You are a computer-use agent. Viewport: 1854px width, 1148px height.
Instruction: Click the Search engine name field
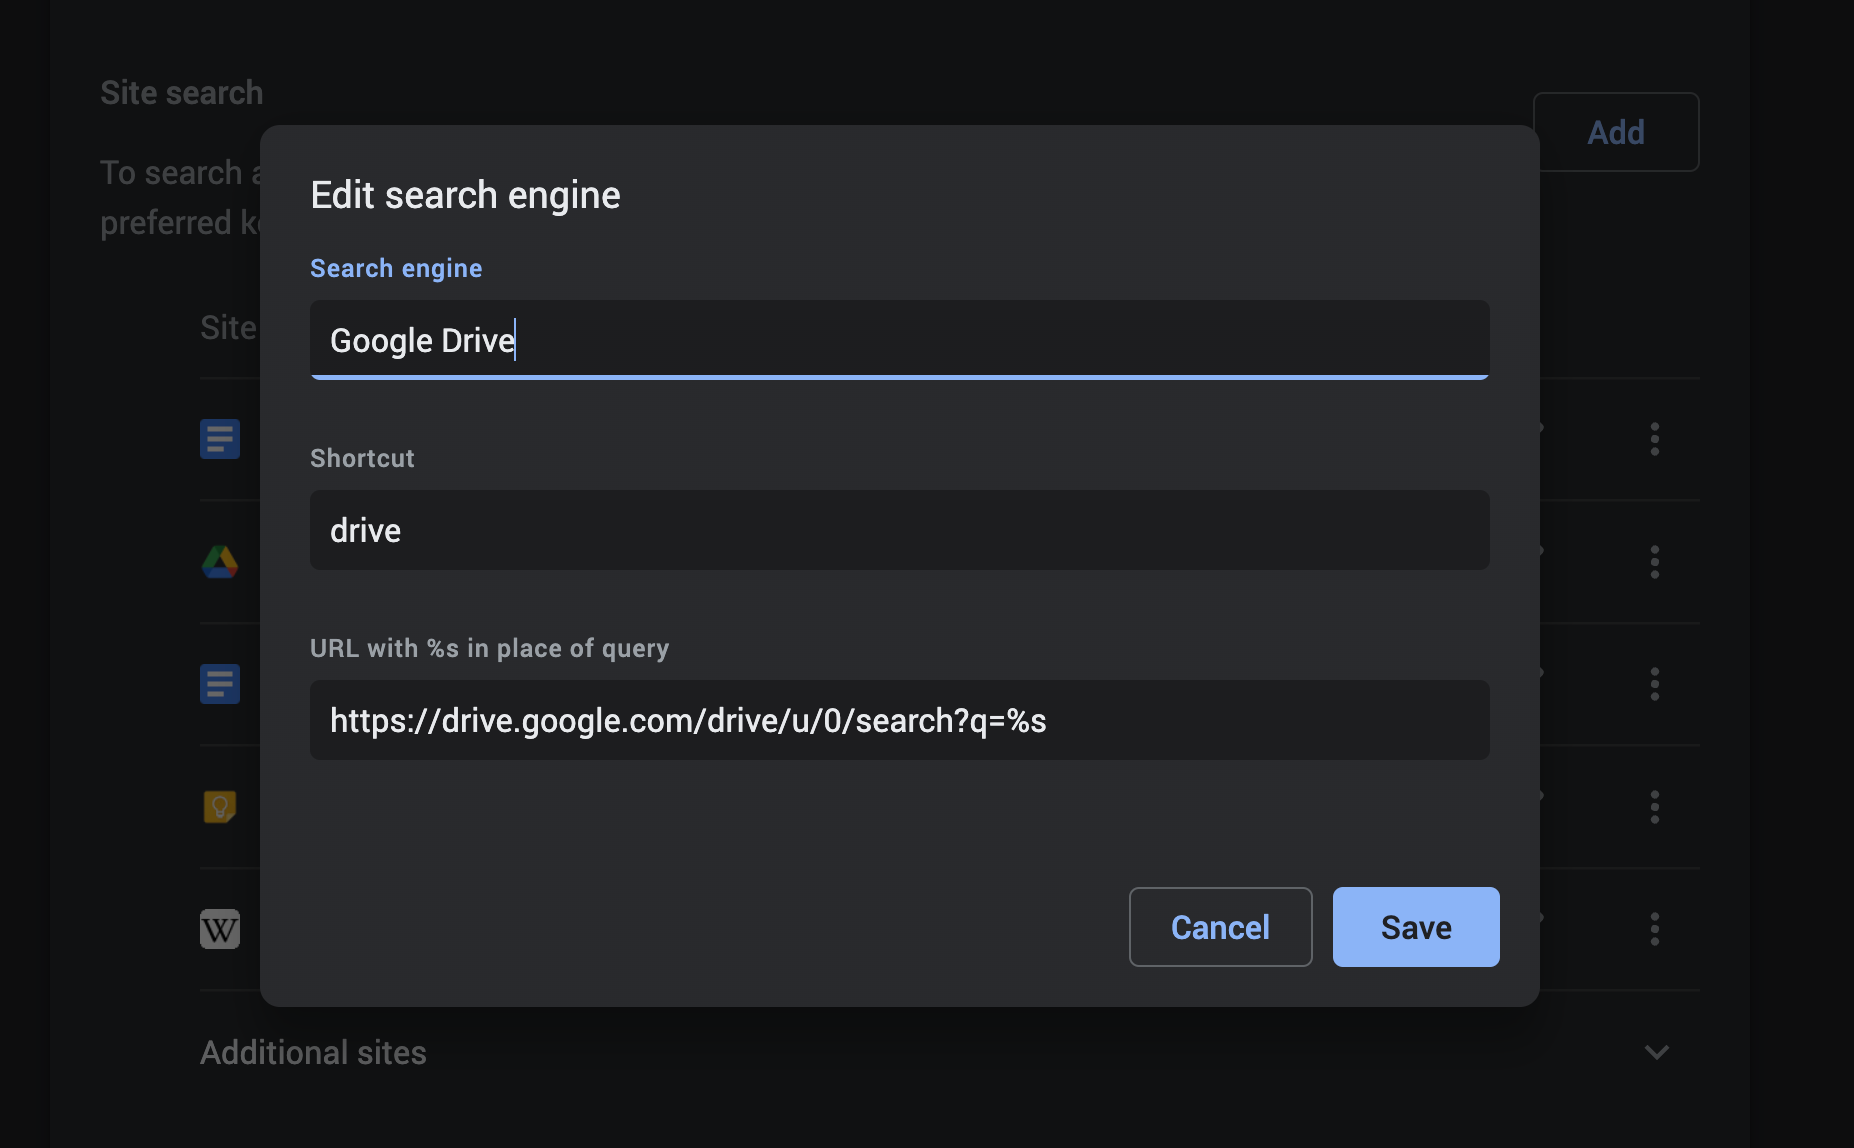[899, 340]
